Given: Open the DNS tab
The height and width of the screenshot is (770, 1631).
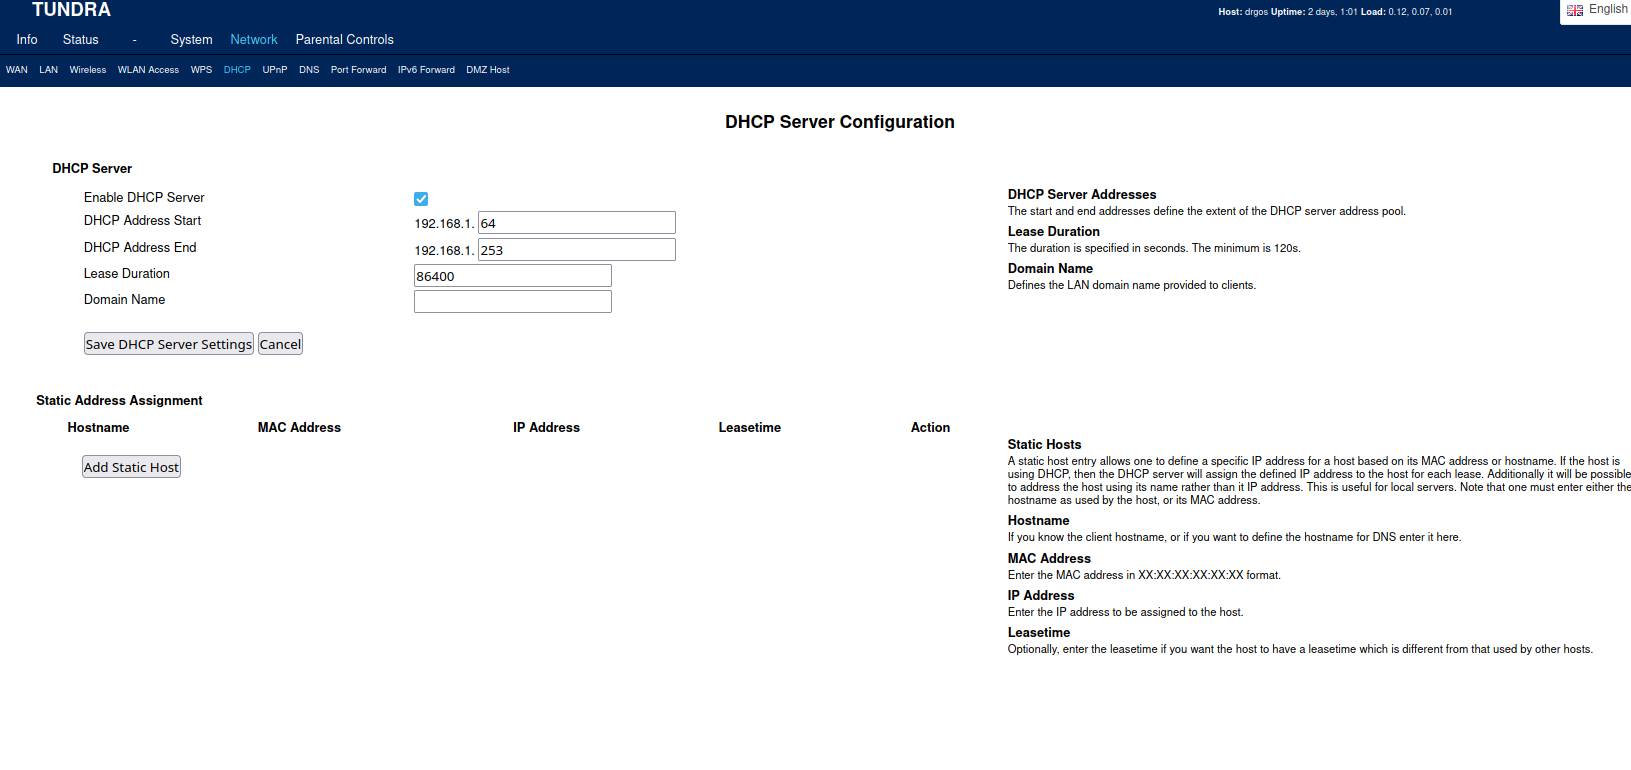Looking at the screenshot, I should [x=309, y=70].
